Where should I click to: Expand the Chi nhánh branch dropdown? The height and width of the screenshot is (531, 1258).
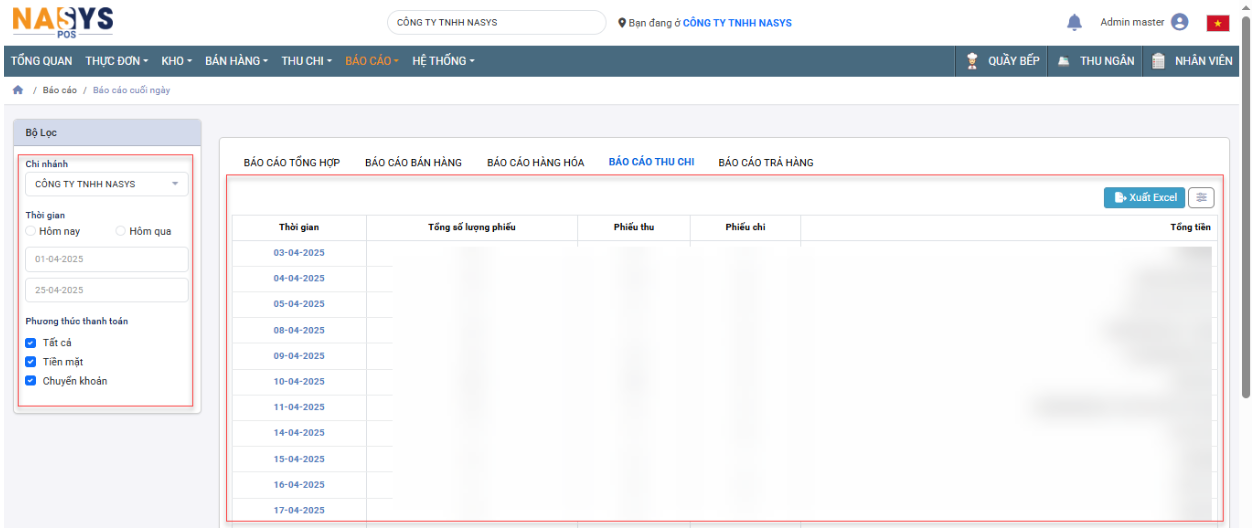106,184
